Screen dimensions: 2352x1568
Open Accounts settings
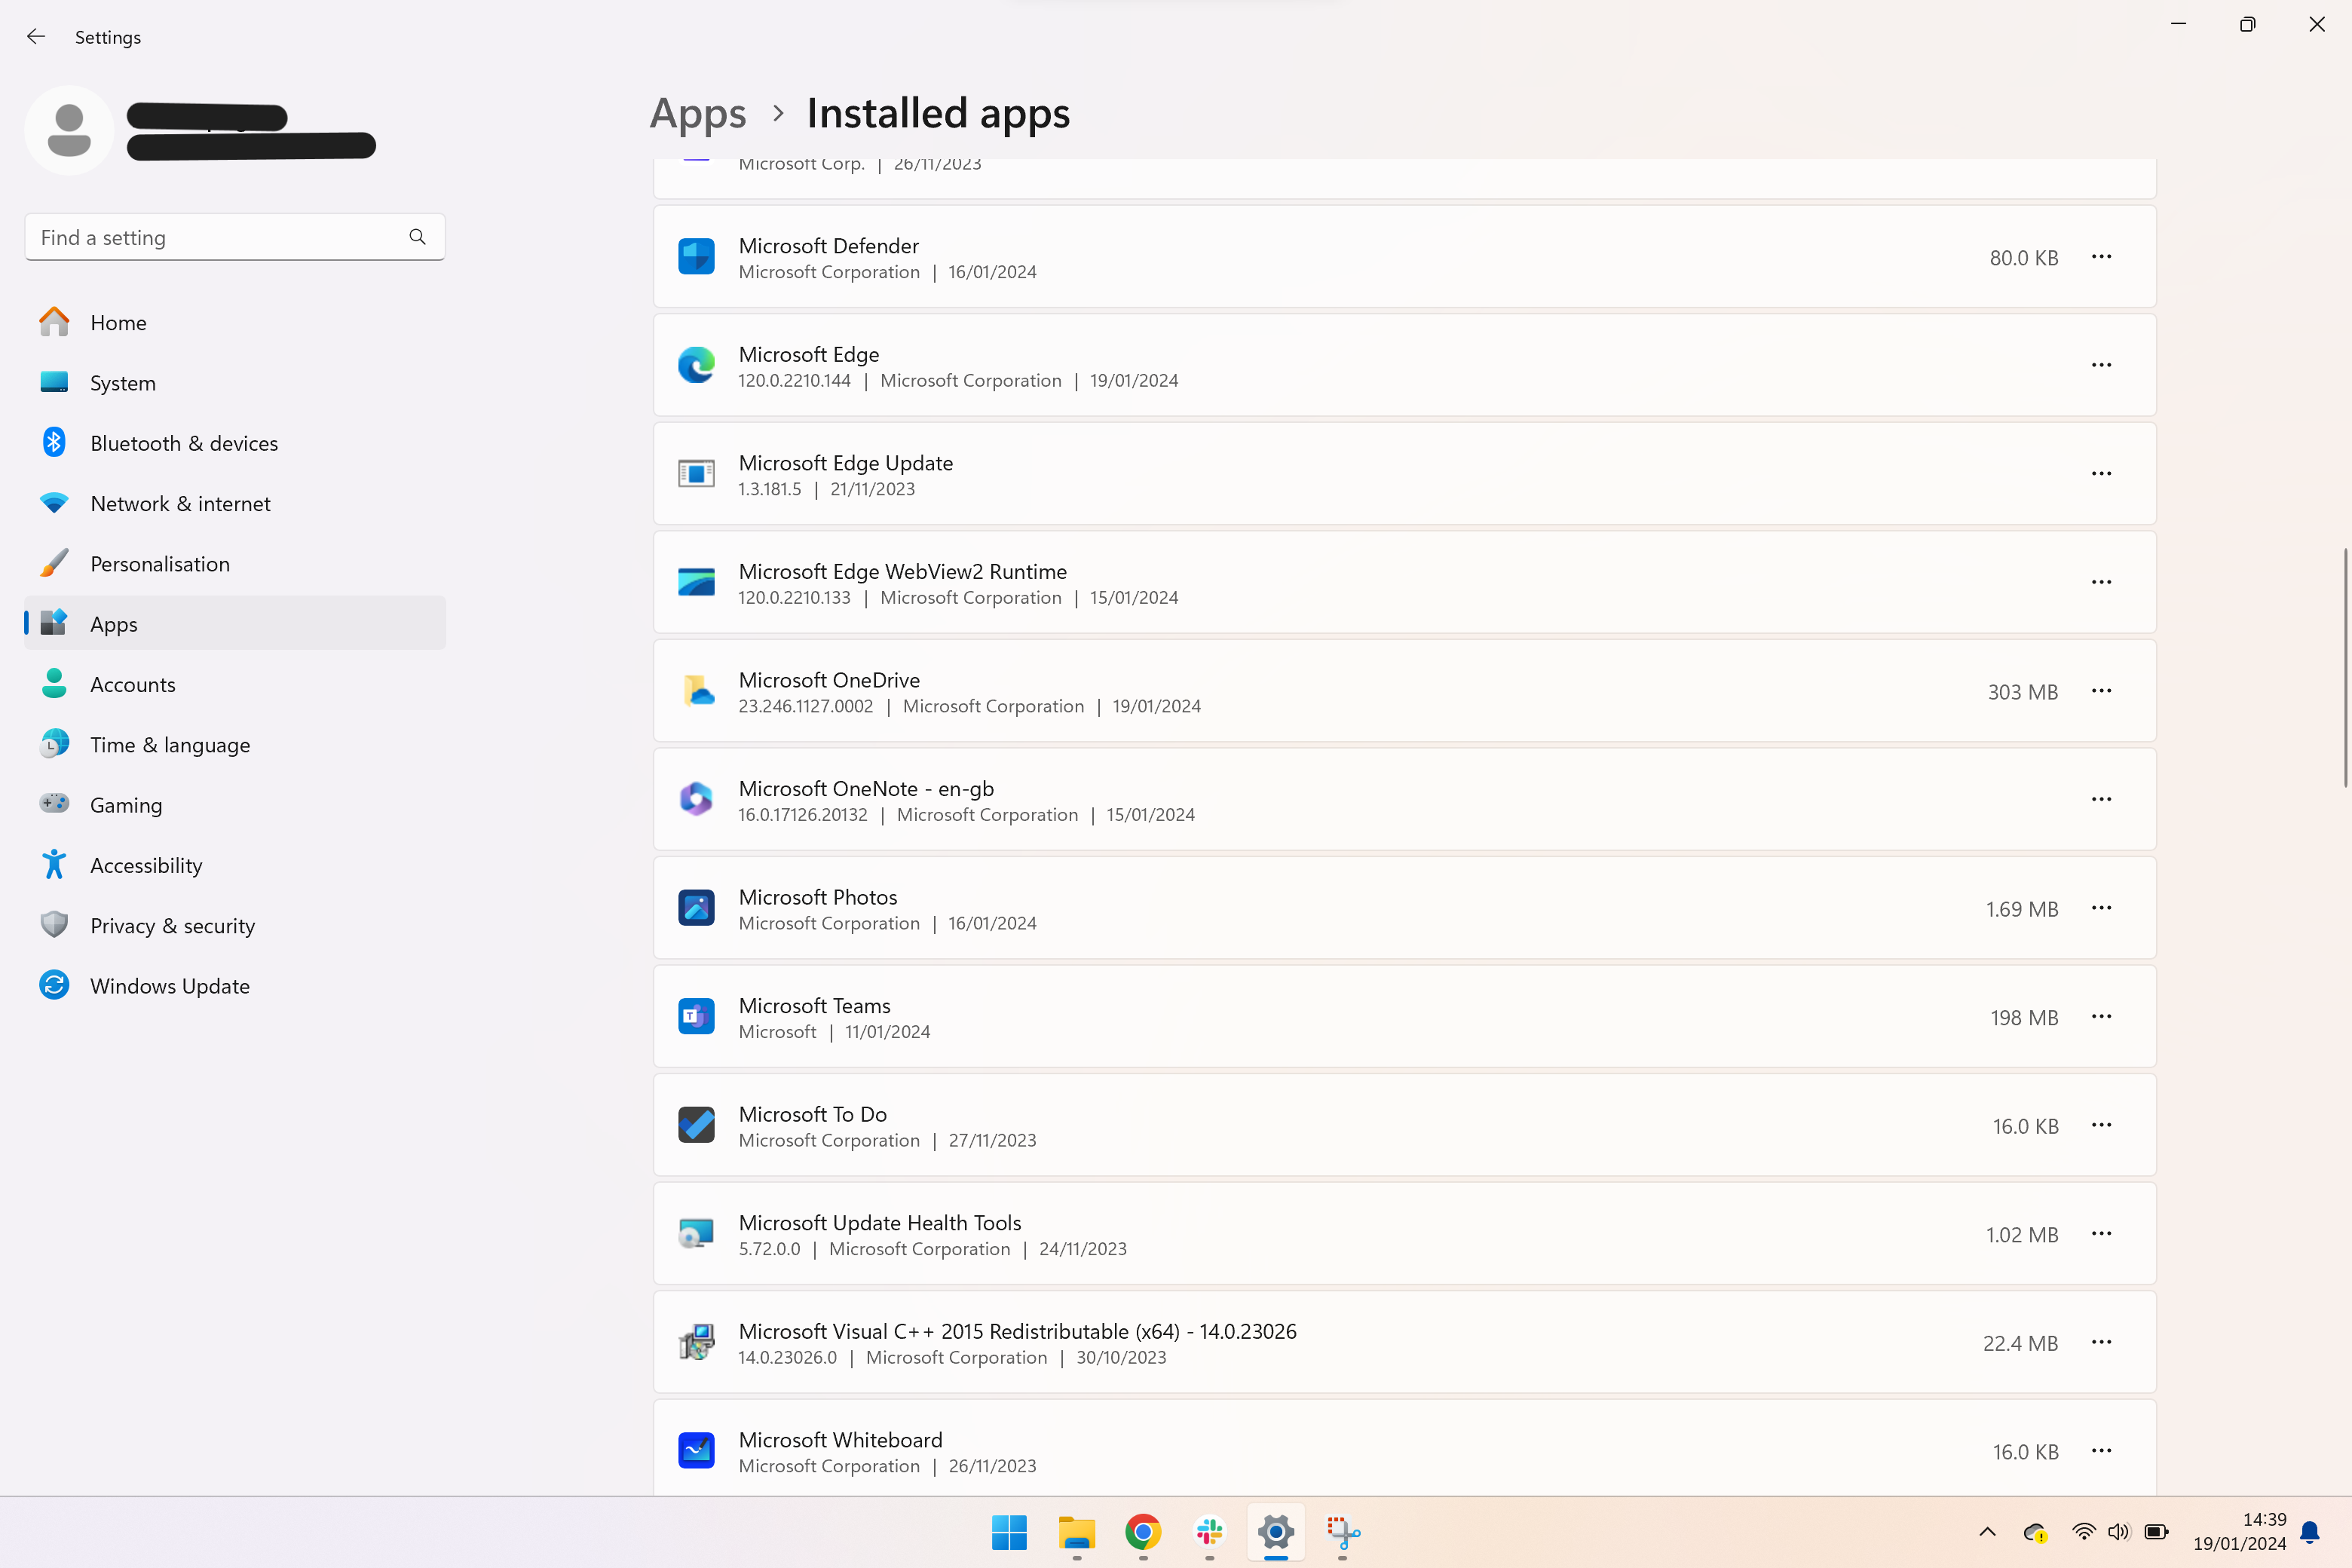[x=235, y=684]
